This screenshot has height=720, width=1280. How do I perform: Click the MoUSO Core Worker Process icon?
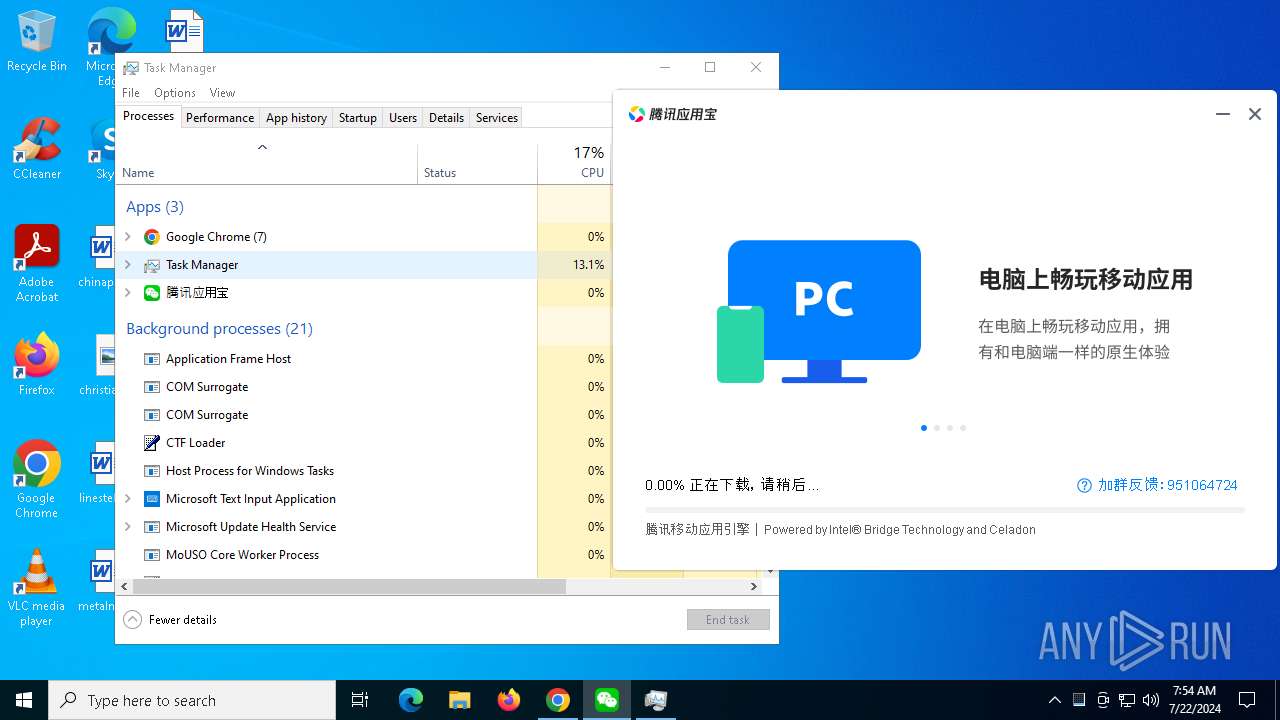coord(152,555)
